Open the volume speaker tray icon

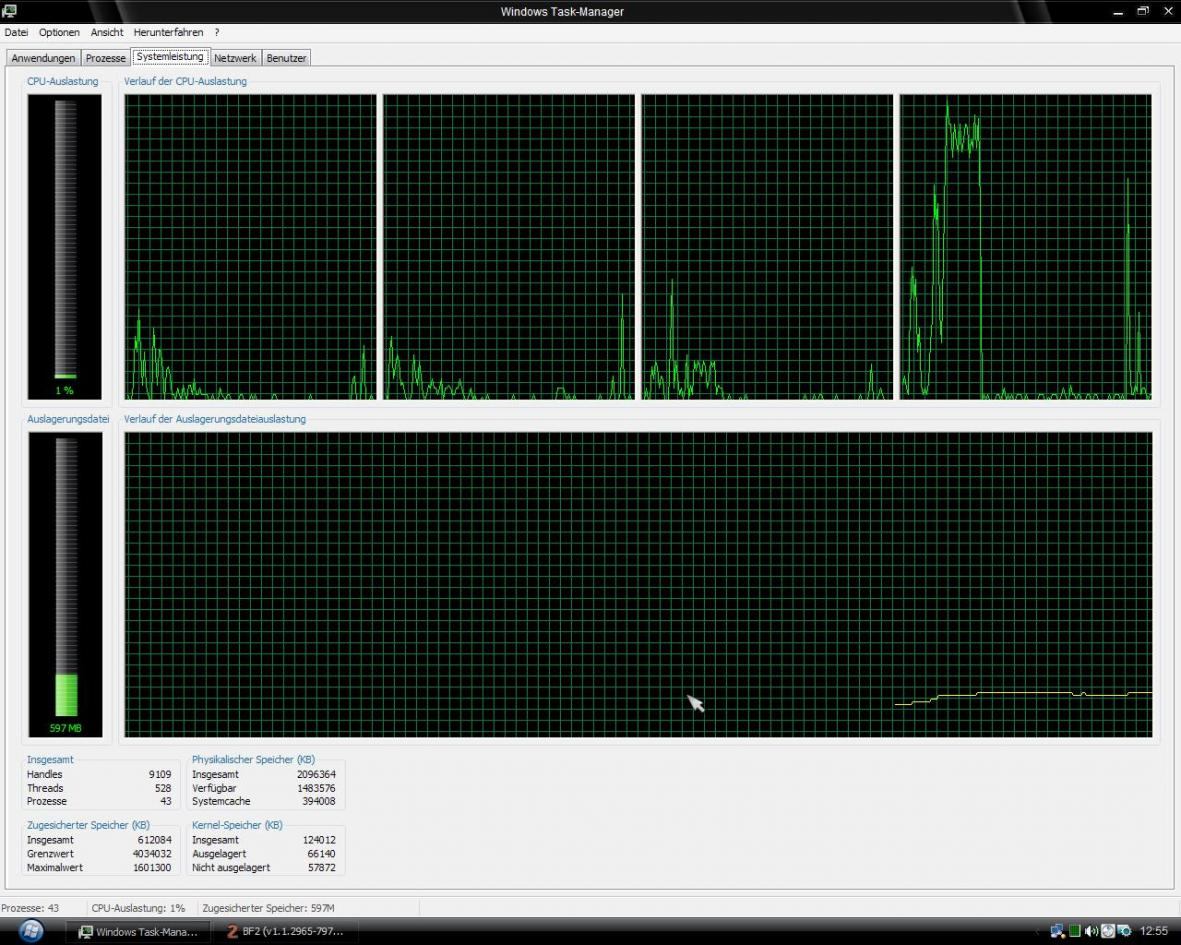pos(1091,931)
